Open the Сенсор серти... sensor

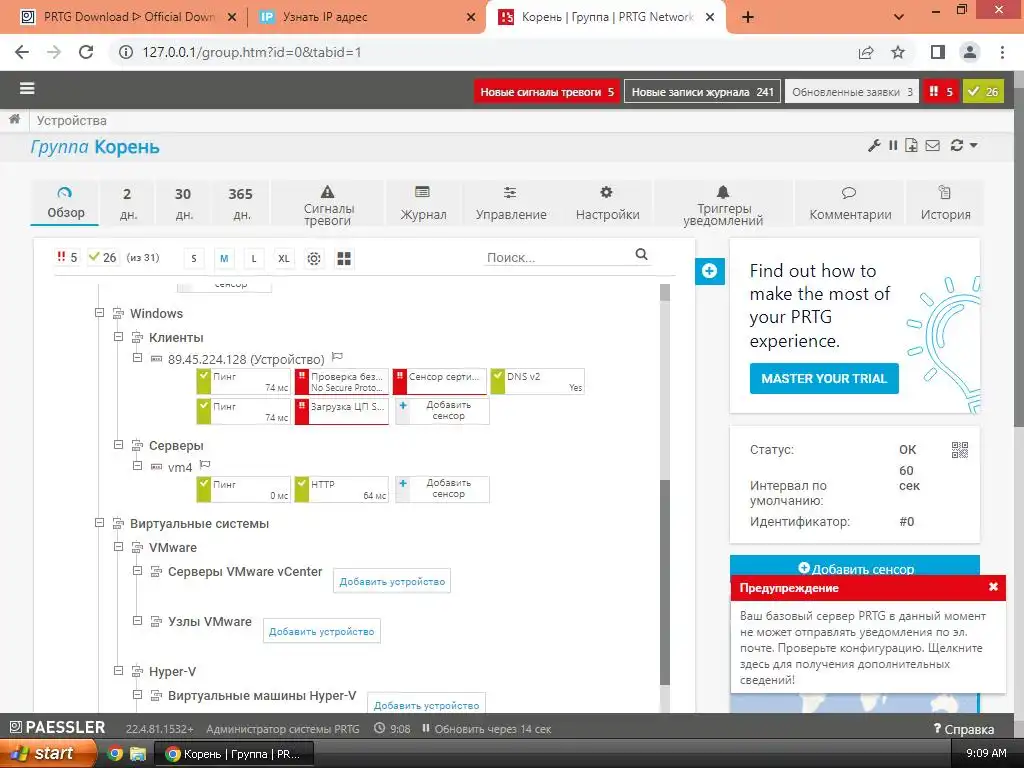click(440, 381)
